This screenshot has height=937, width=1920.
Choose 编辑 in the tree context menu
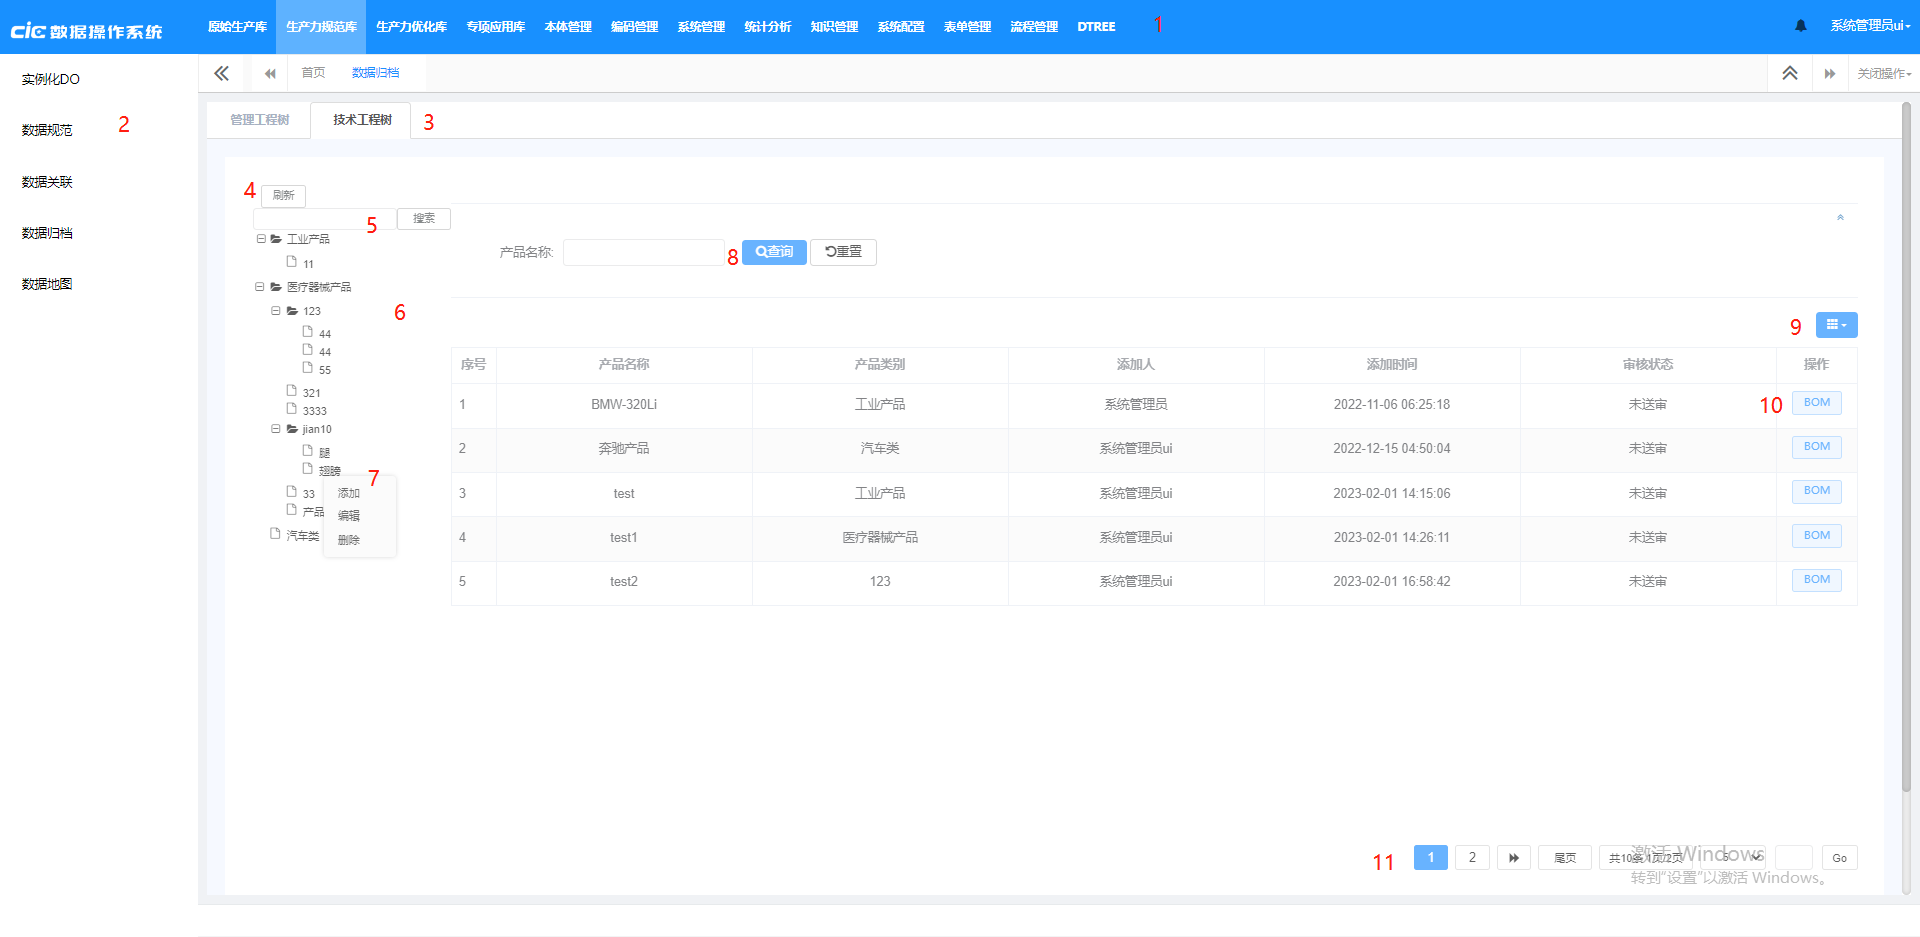(x=349, y=516)
